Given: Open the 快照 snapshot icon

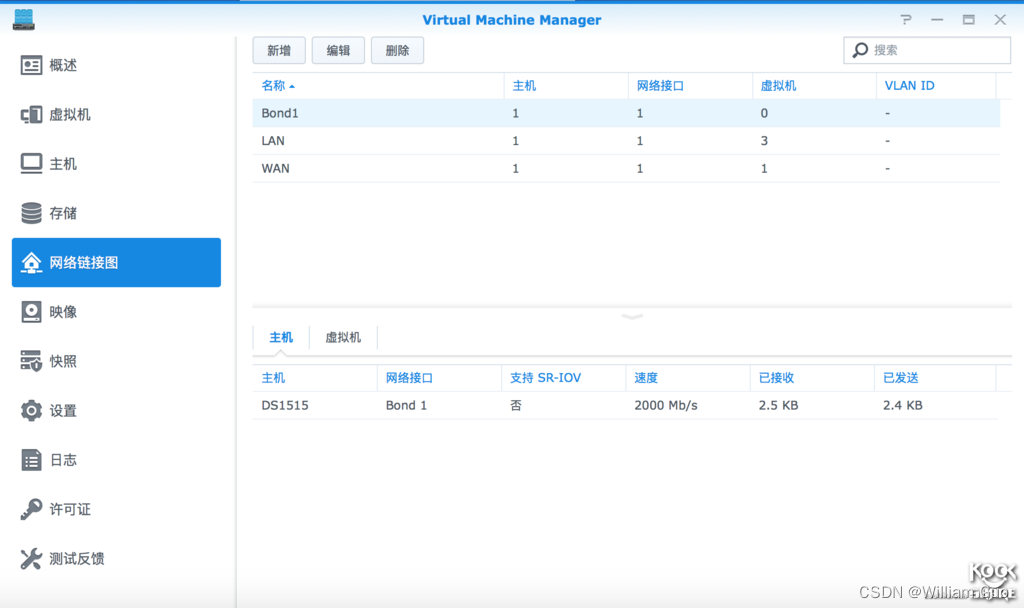Looking at the screenshot, I should coord(31,361).
